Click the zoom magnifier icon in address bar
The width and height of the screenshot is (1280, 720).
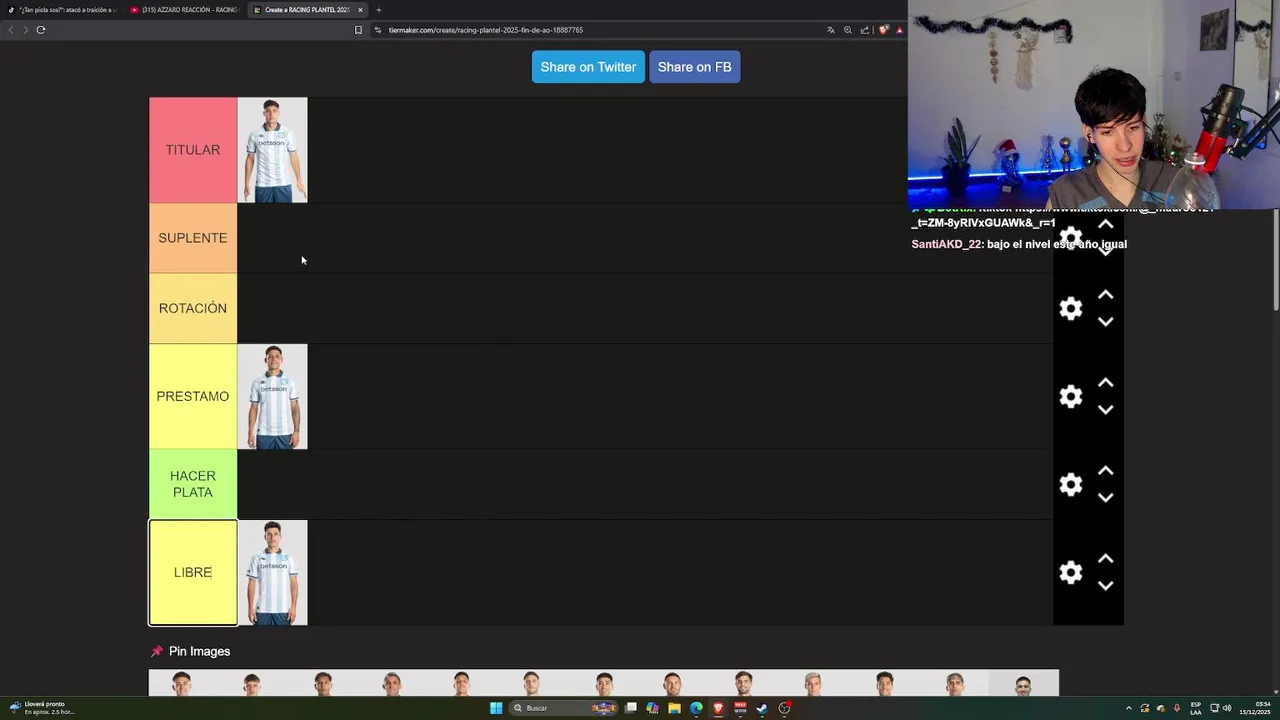[x=848, y=30]
